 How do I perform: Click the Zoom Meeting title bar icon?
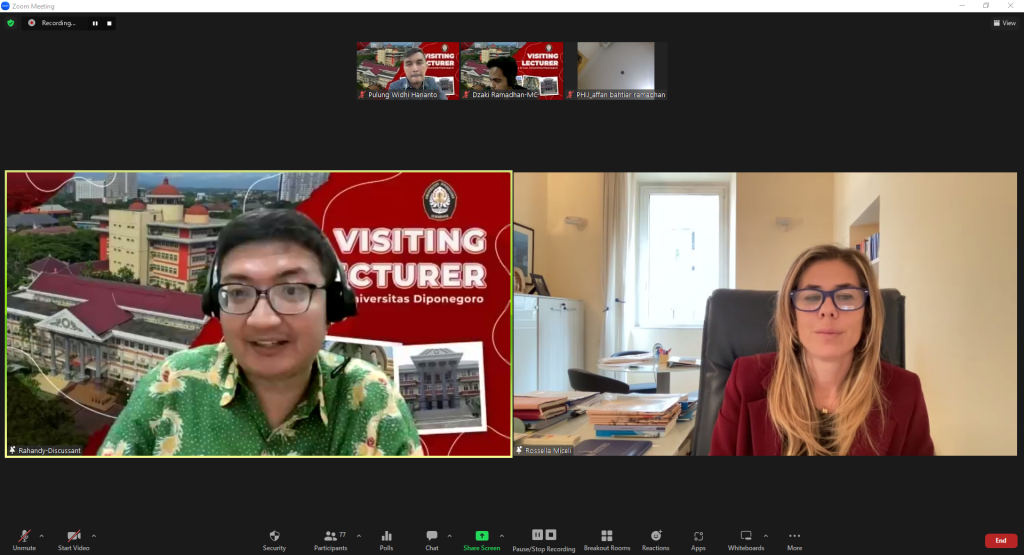coord(5,6)
